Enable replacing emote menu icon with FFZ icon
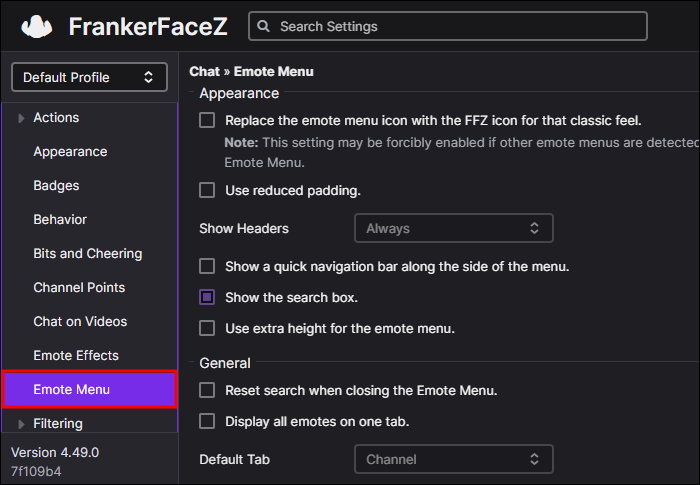 207,120
